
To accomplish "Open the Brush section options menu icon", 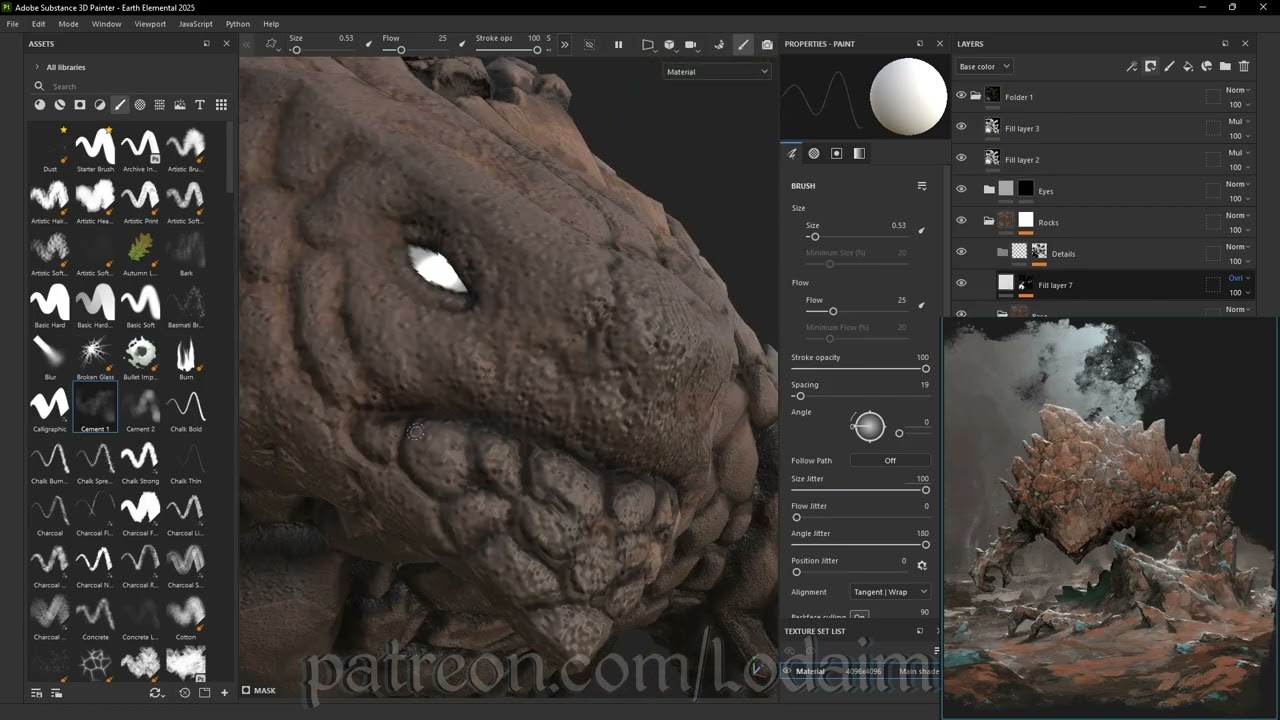I will (x=922, y=186).
